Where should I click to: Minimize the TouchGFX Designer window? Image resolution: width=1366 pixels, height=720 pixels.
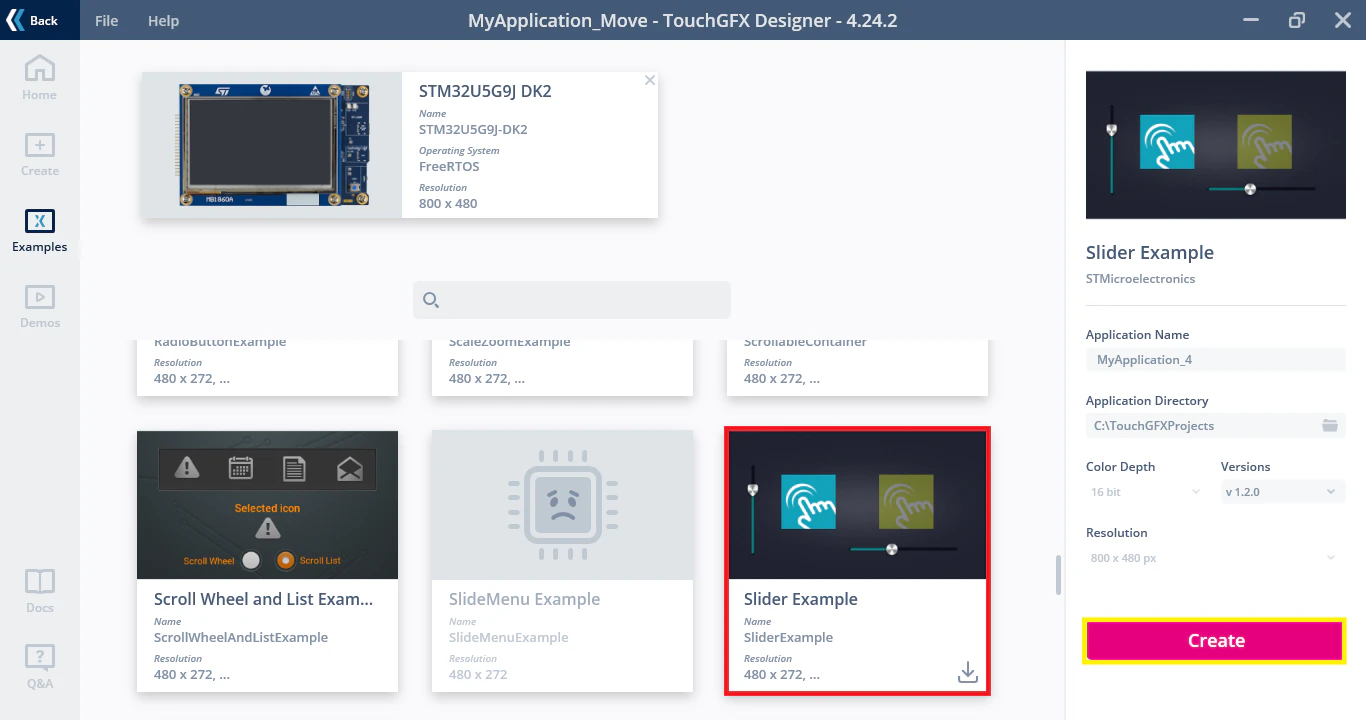1250,20
